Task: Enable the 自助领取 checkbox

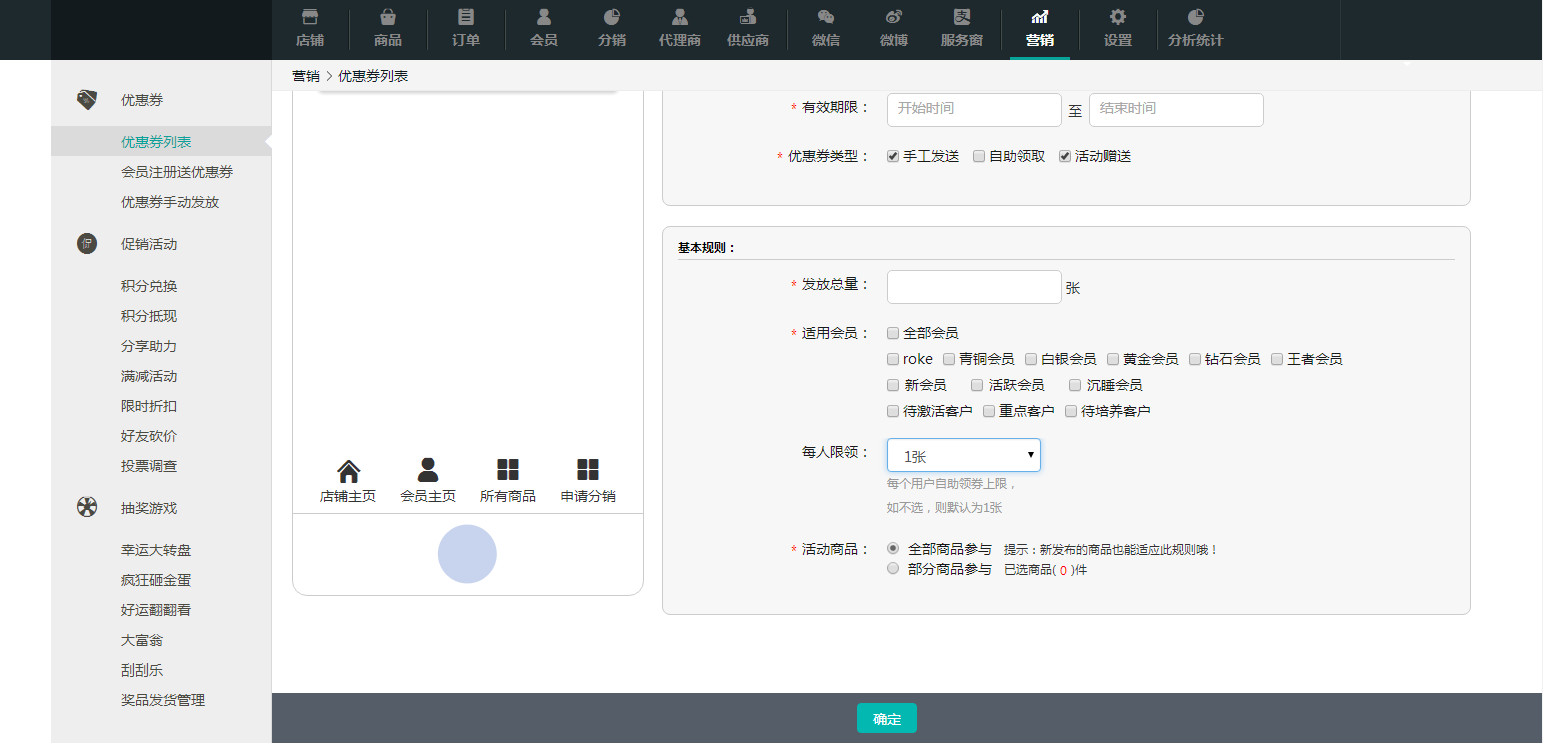Action: point(979,157)
